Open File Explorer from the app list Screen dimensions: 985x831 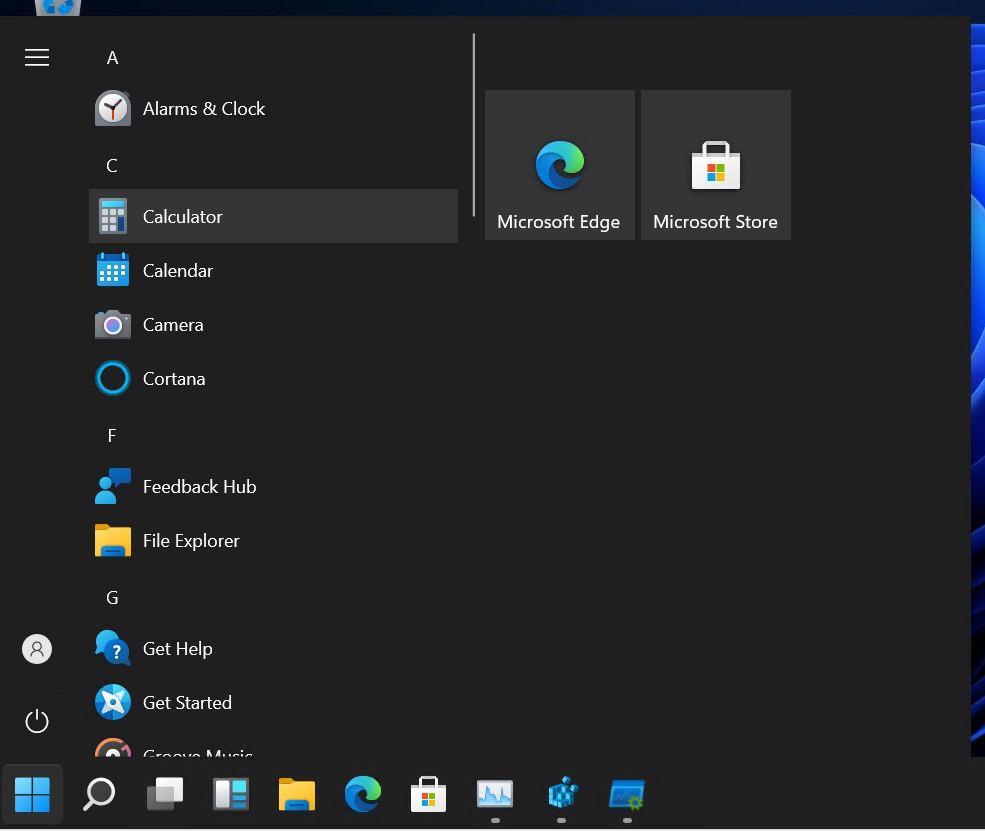coord(273,541)
